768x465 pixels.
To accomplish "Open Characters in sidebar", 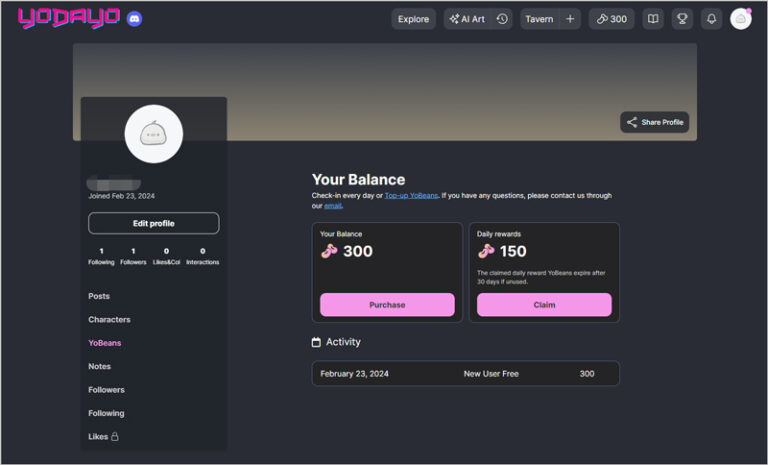I will click(x=109, y=319).
